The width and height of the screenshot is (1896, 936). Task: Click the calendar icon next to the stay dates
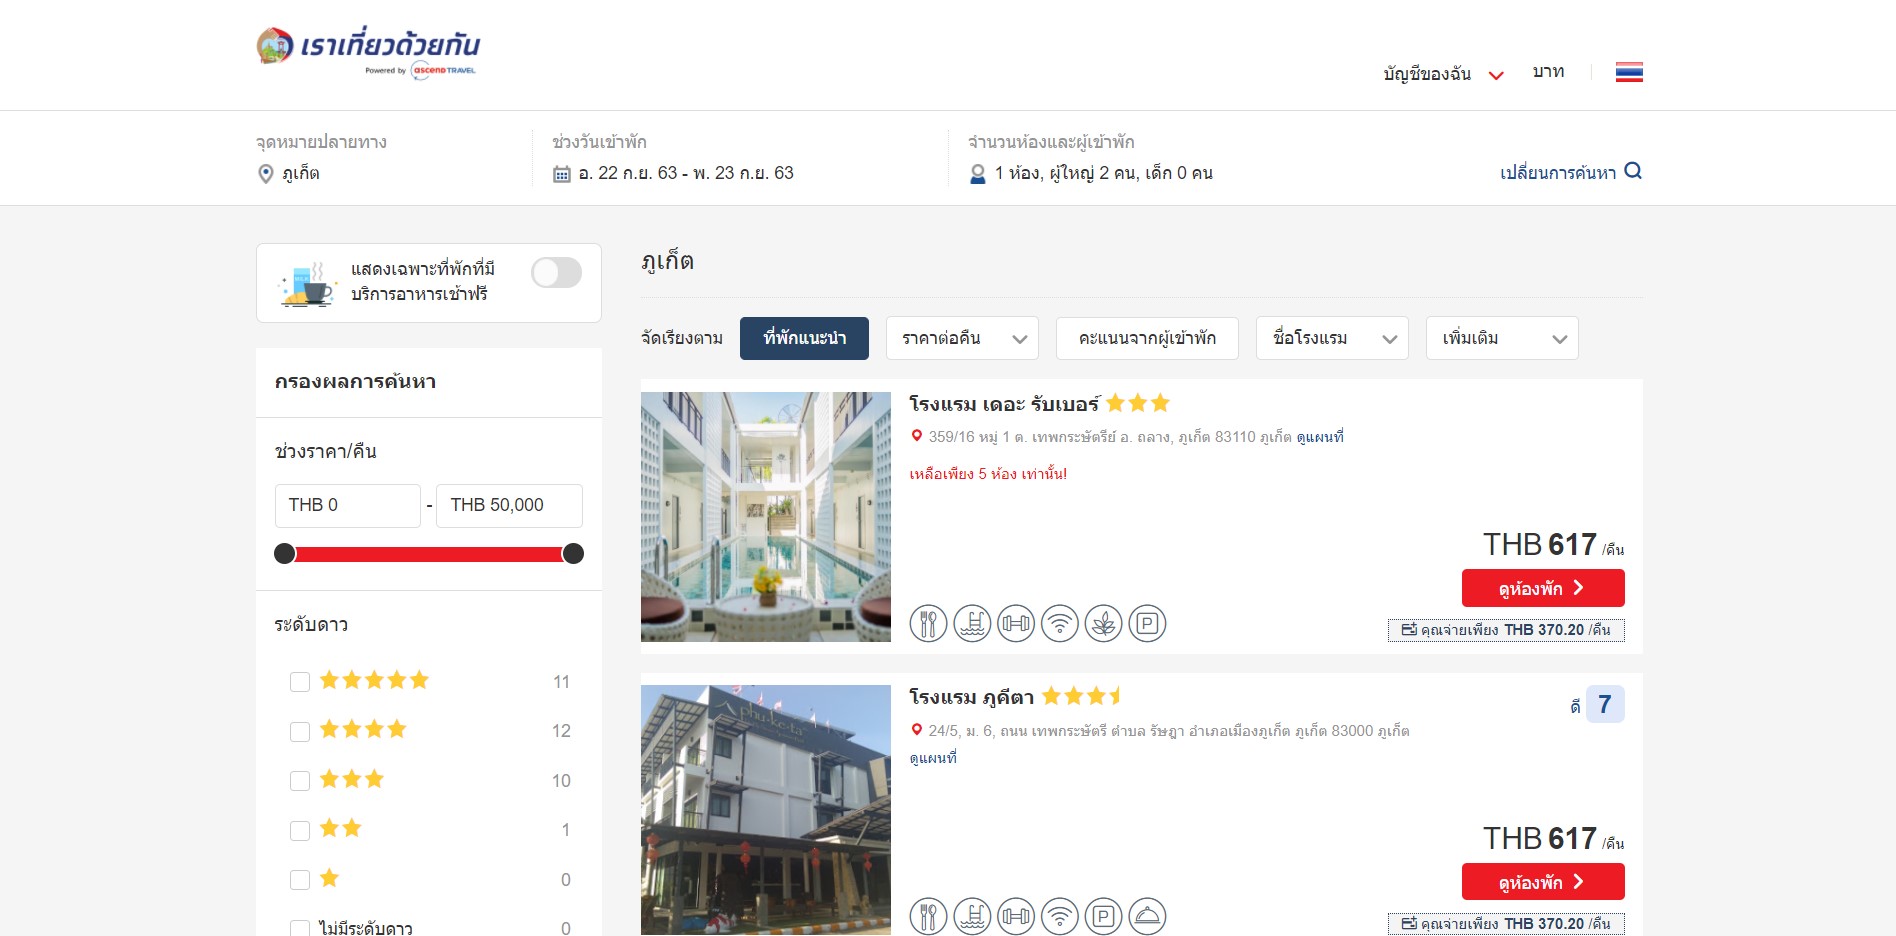(x=562, y=174)
